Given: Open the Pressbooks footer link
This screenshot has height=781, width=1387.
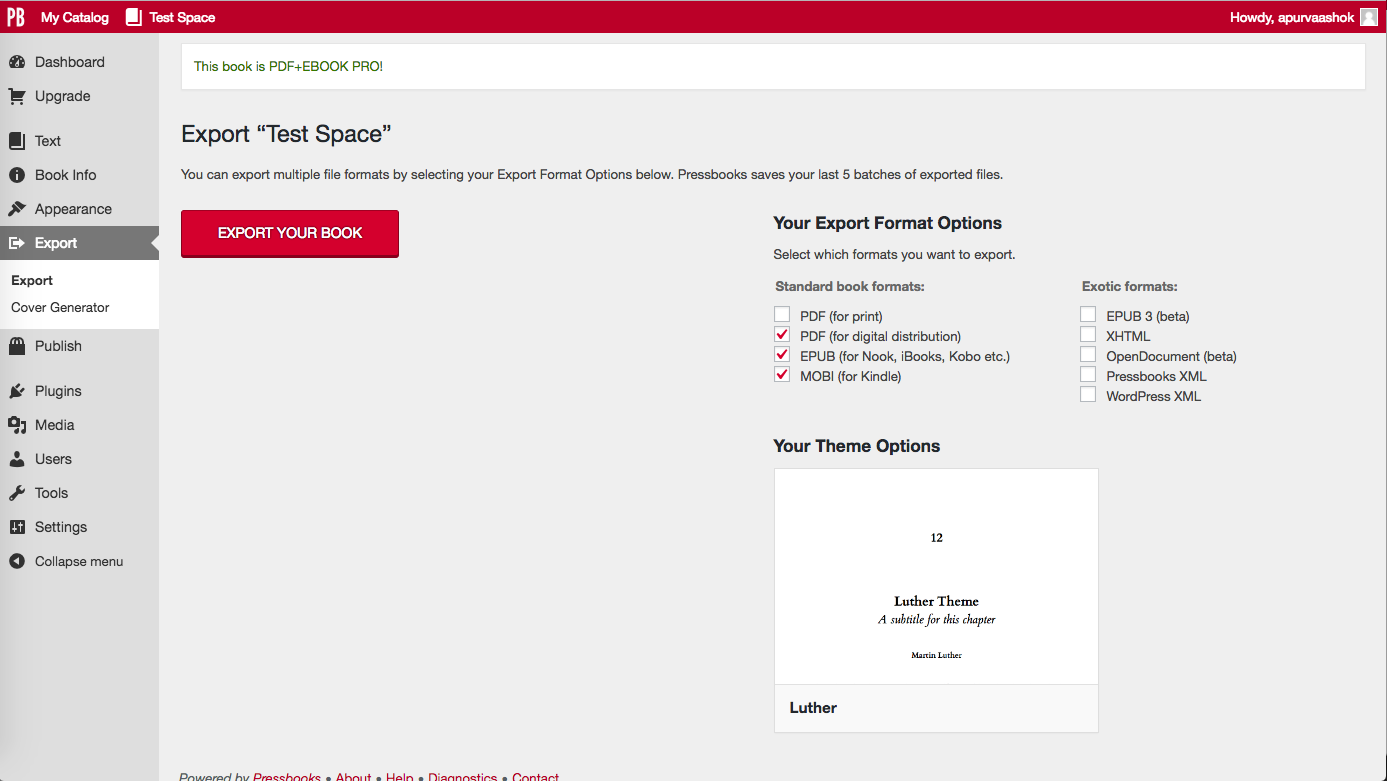Looking at the screenshot, I should click(x=287, y=776).
